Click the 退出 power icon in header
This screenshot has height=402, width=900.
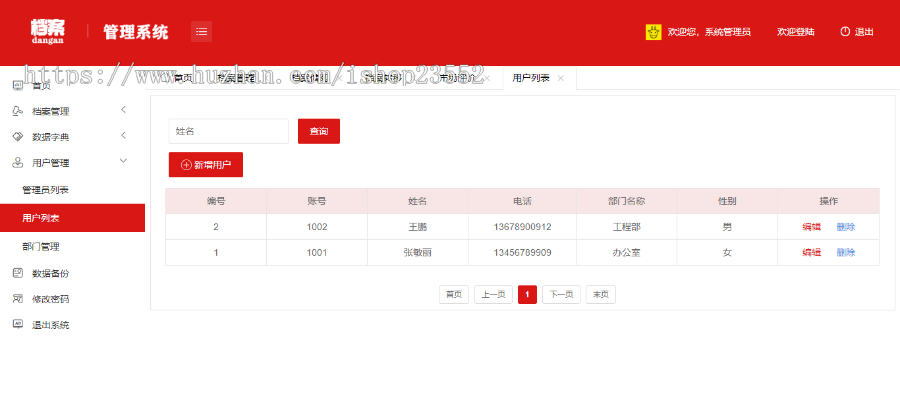coord(845,32)
